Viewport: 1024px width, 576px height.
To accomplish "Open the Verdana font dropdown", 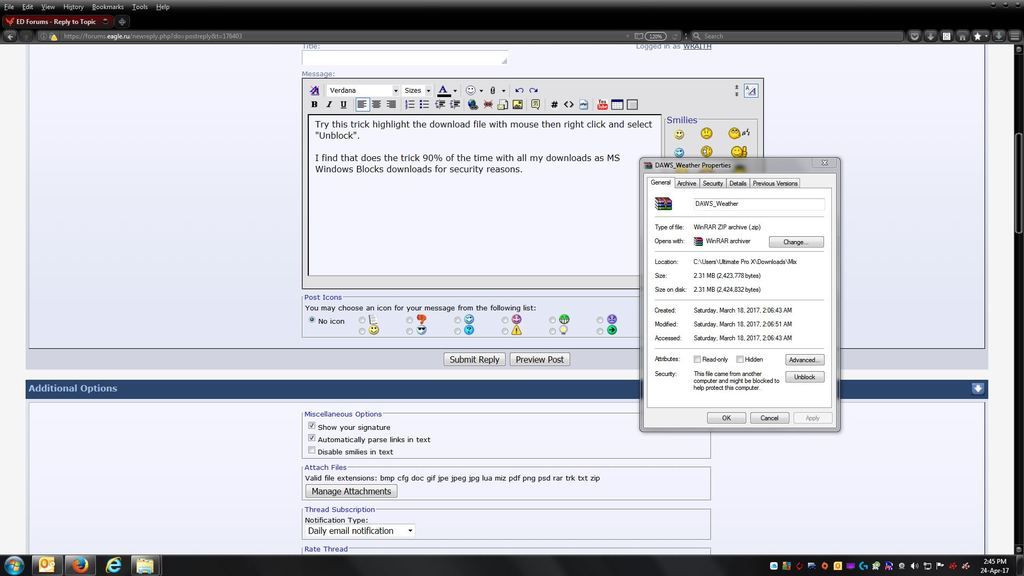I will click(363, 90).
